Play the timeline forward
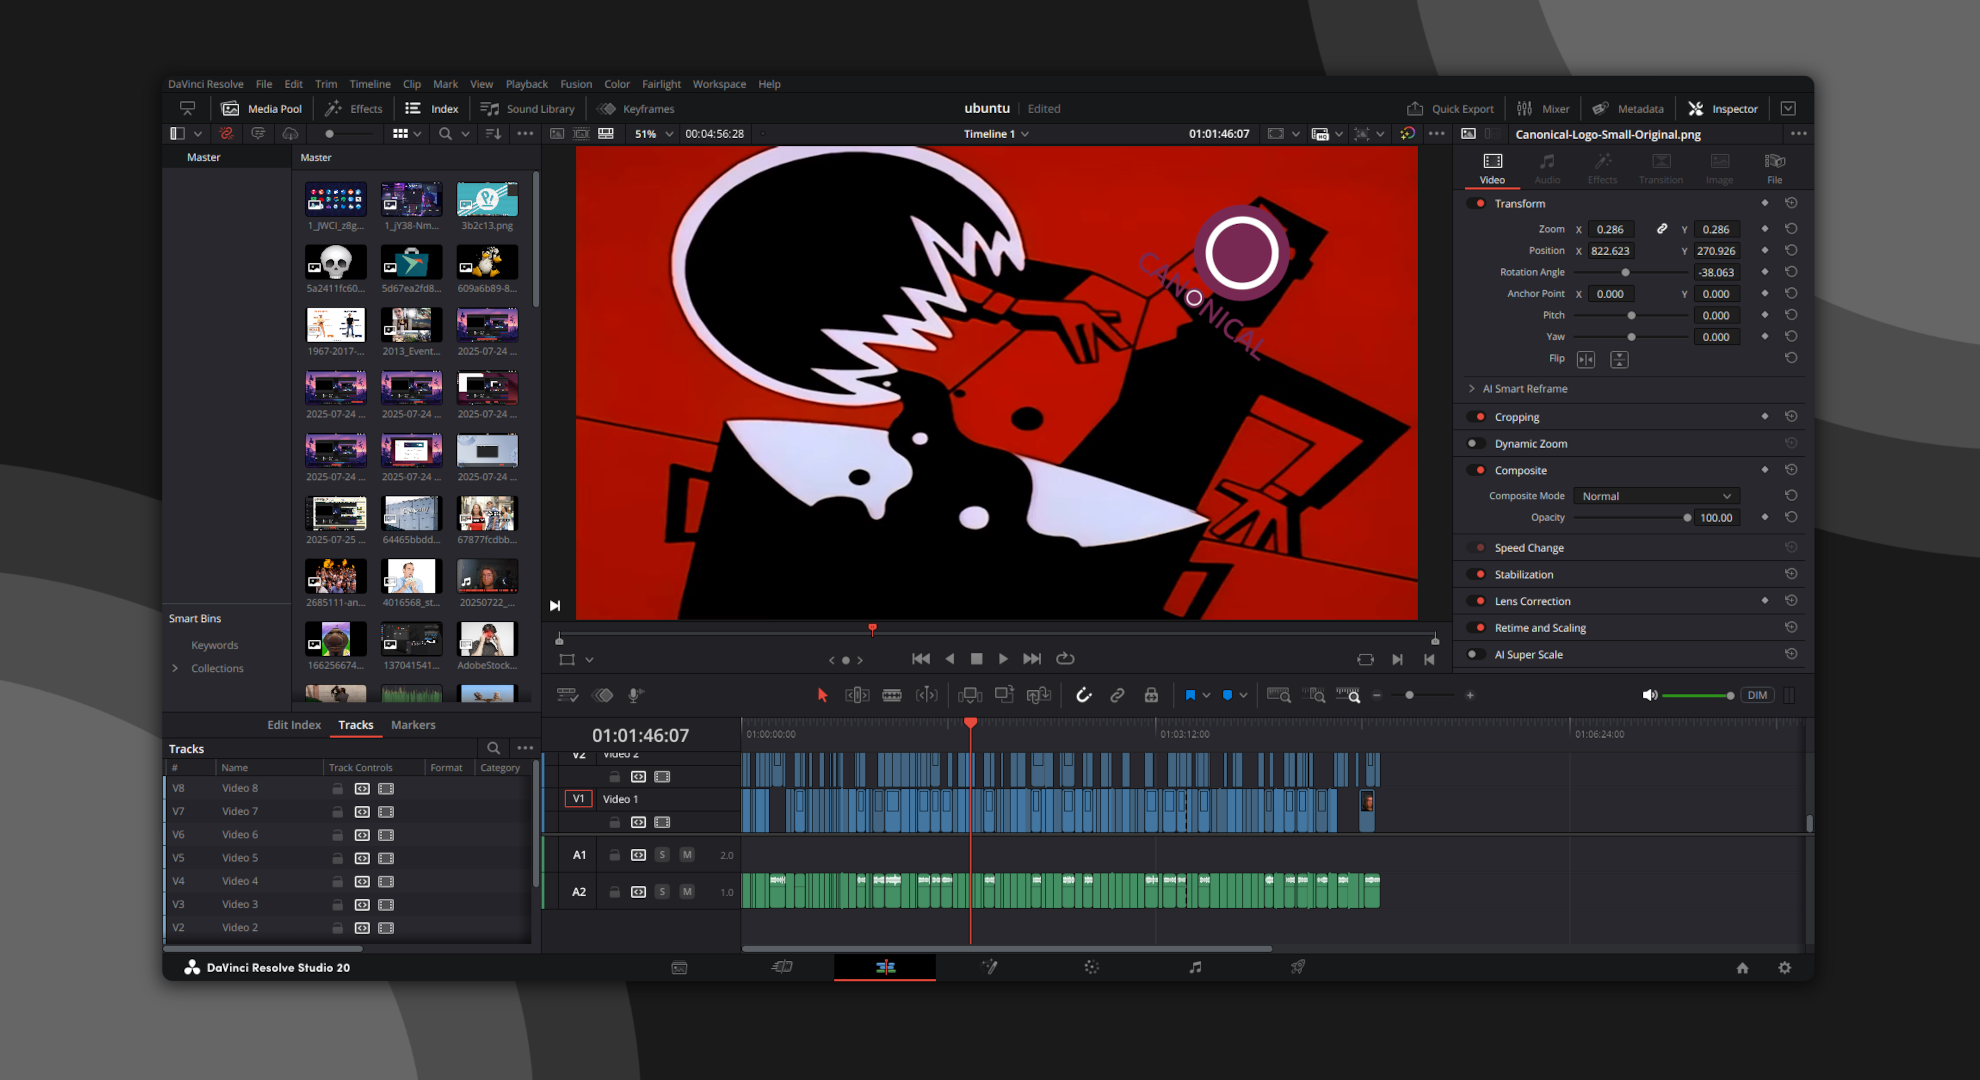Image resolution: width=1980 pixels, height=1080 pixels. [x=1003, y=659]
